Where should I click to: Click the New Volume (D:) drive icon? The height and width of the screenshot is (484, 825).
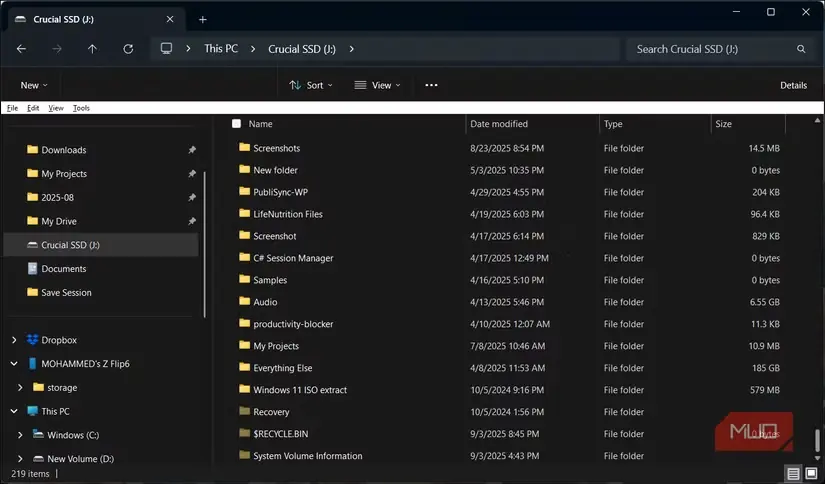click(38, 459)
